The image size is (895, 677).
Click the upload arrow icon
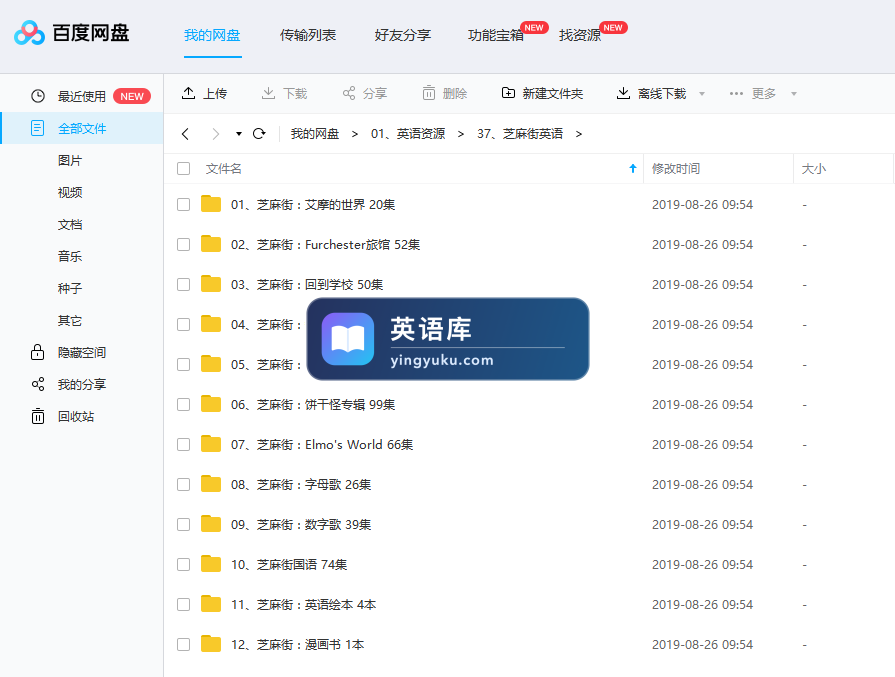point(188,93)
